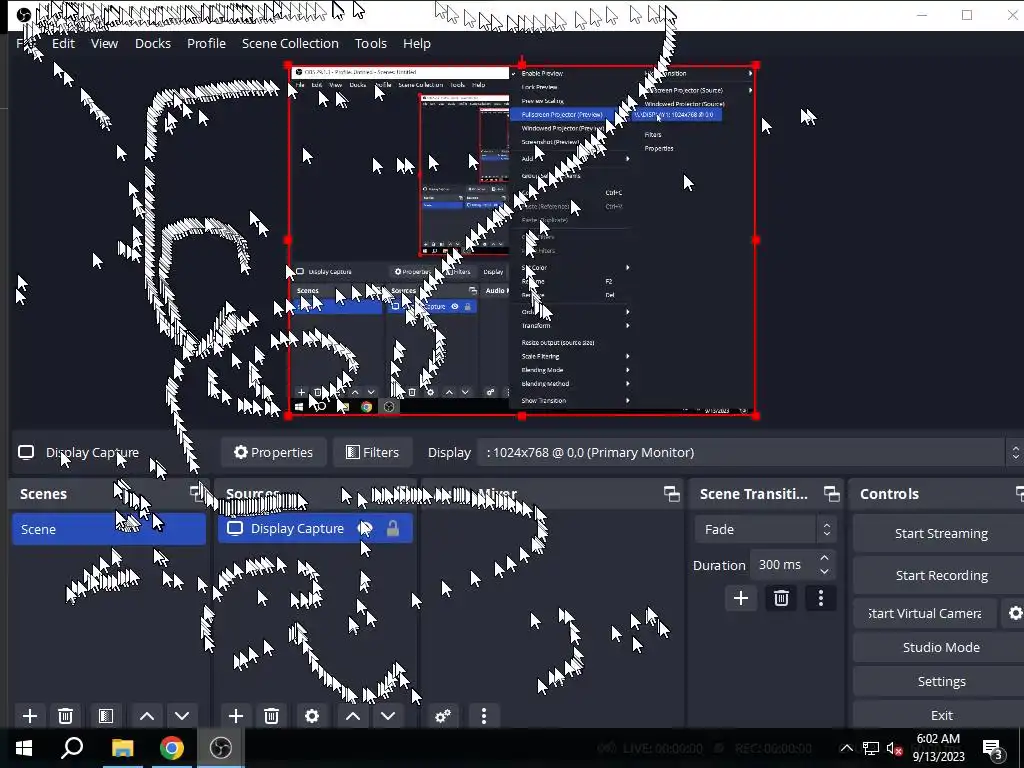Open the Tools menu
The image size is (1024, 768).
[371, 43]
